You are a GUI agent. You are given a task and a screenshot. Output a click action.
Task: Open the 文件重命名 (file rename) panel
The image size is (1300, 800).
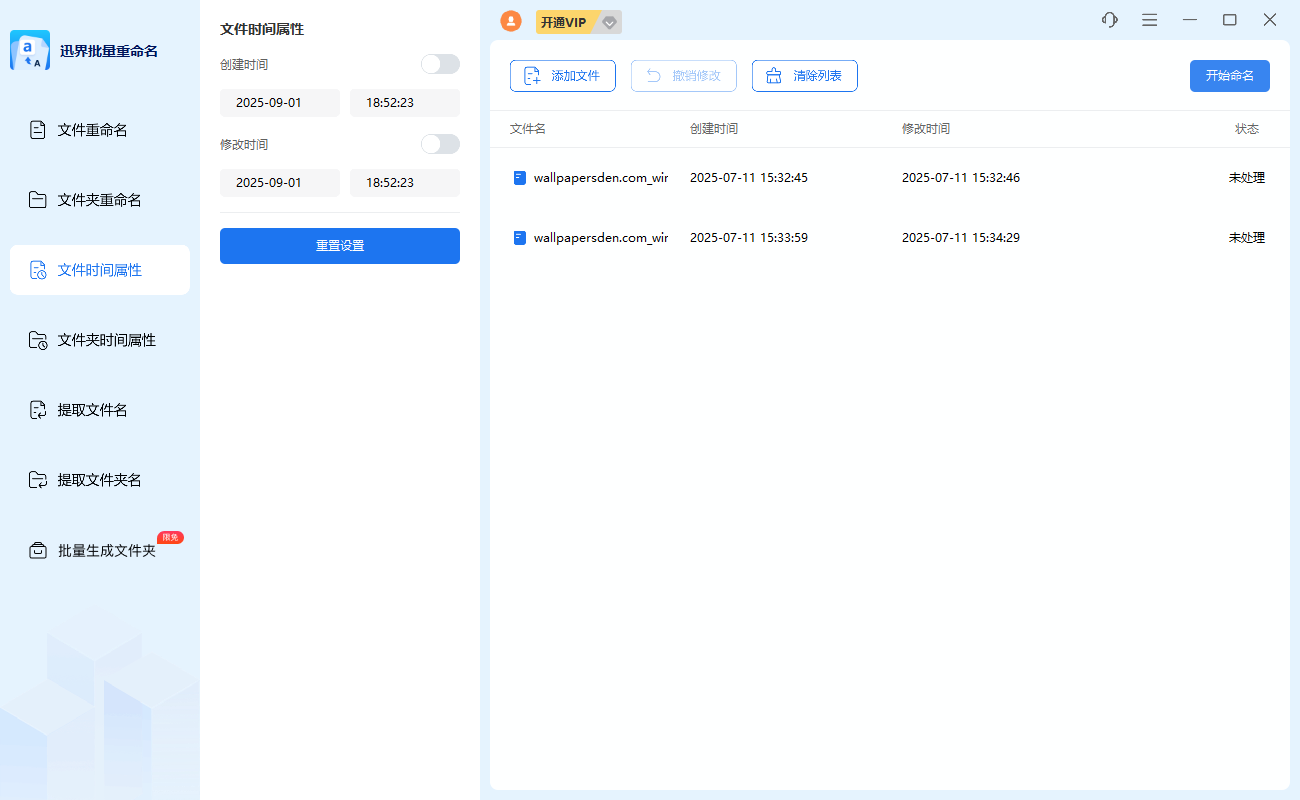coord(100,129)
